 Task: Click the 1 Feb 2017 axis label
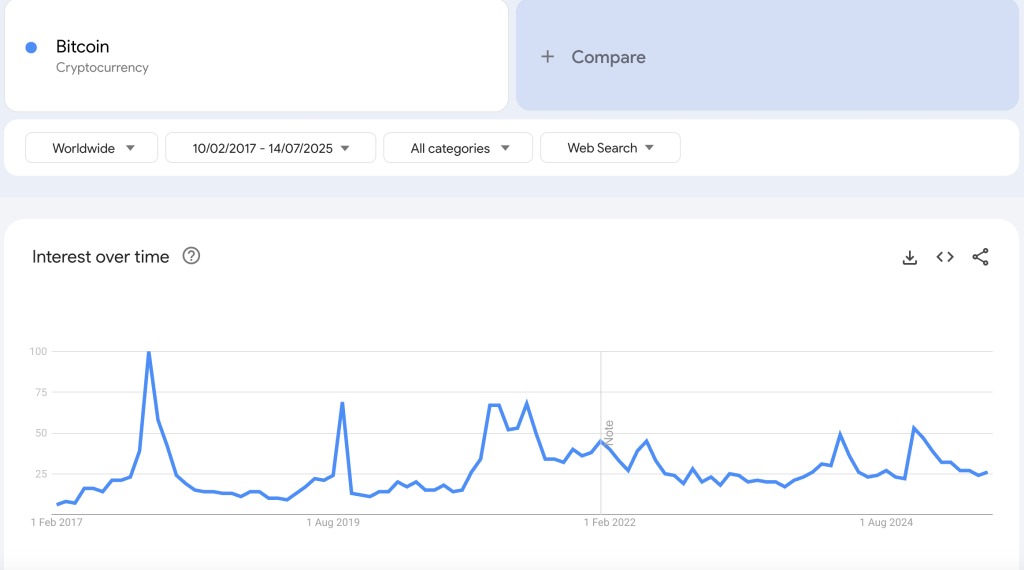(57, 522)
